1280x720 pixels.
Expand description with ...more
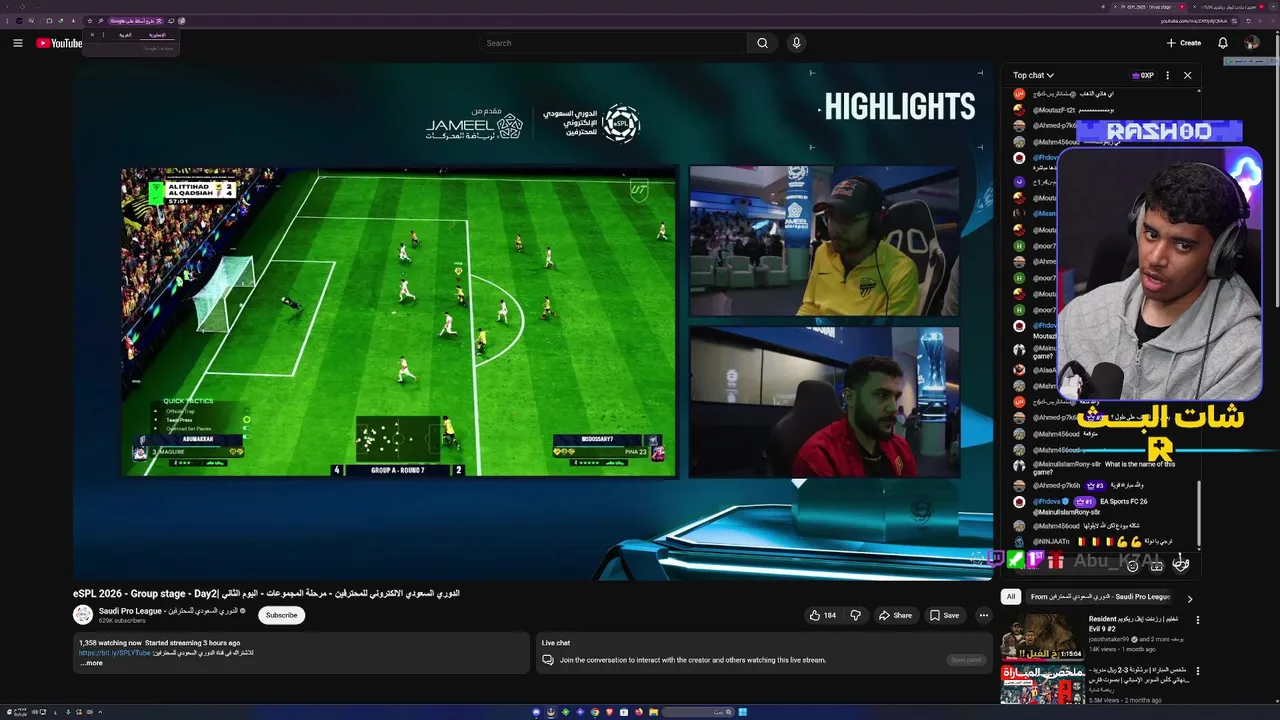[91, 663]
